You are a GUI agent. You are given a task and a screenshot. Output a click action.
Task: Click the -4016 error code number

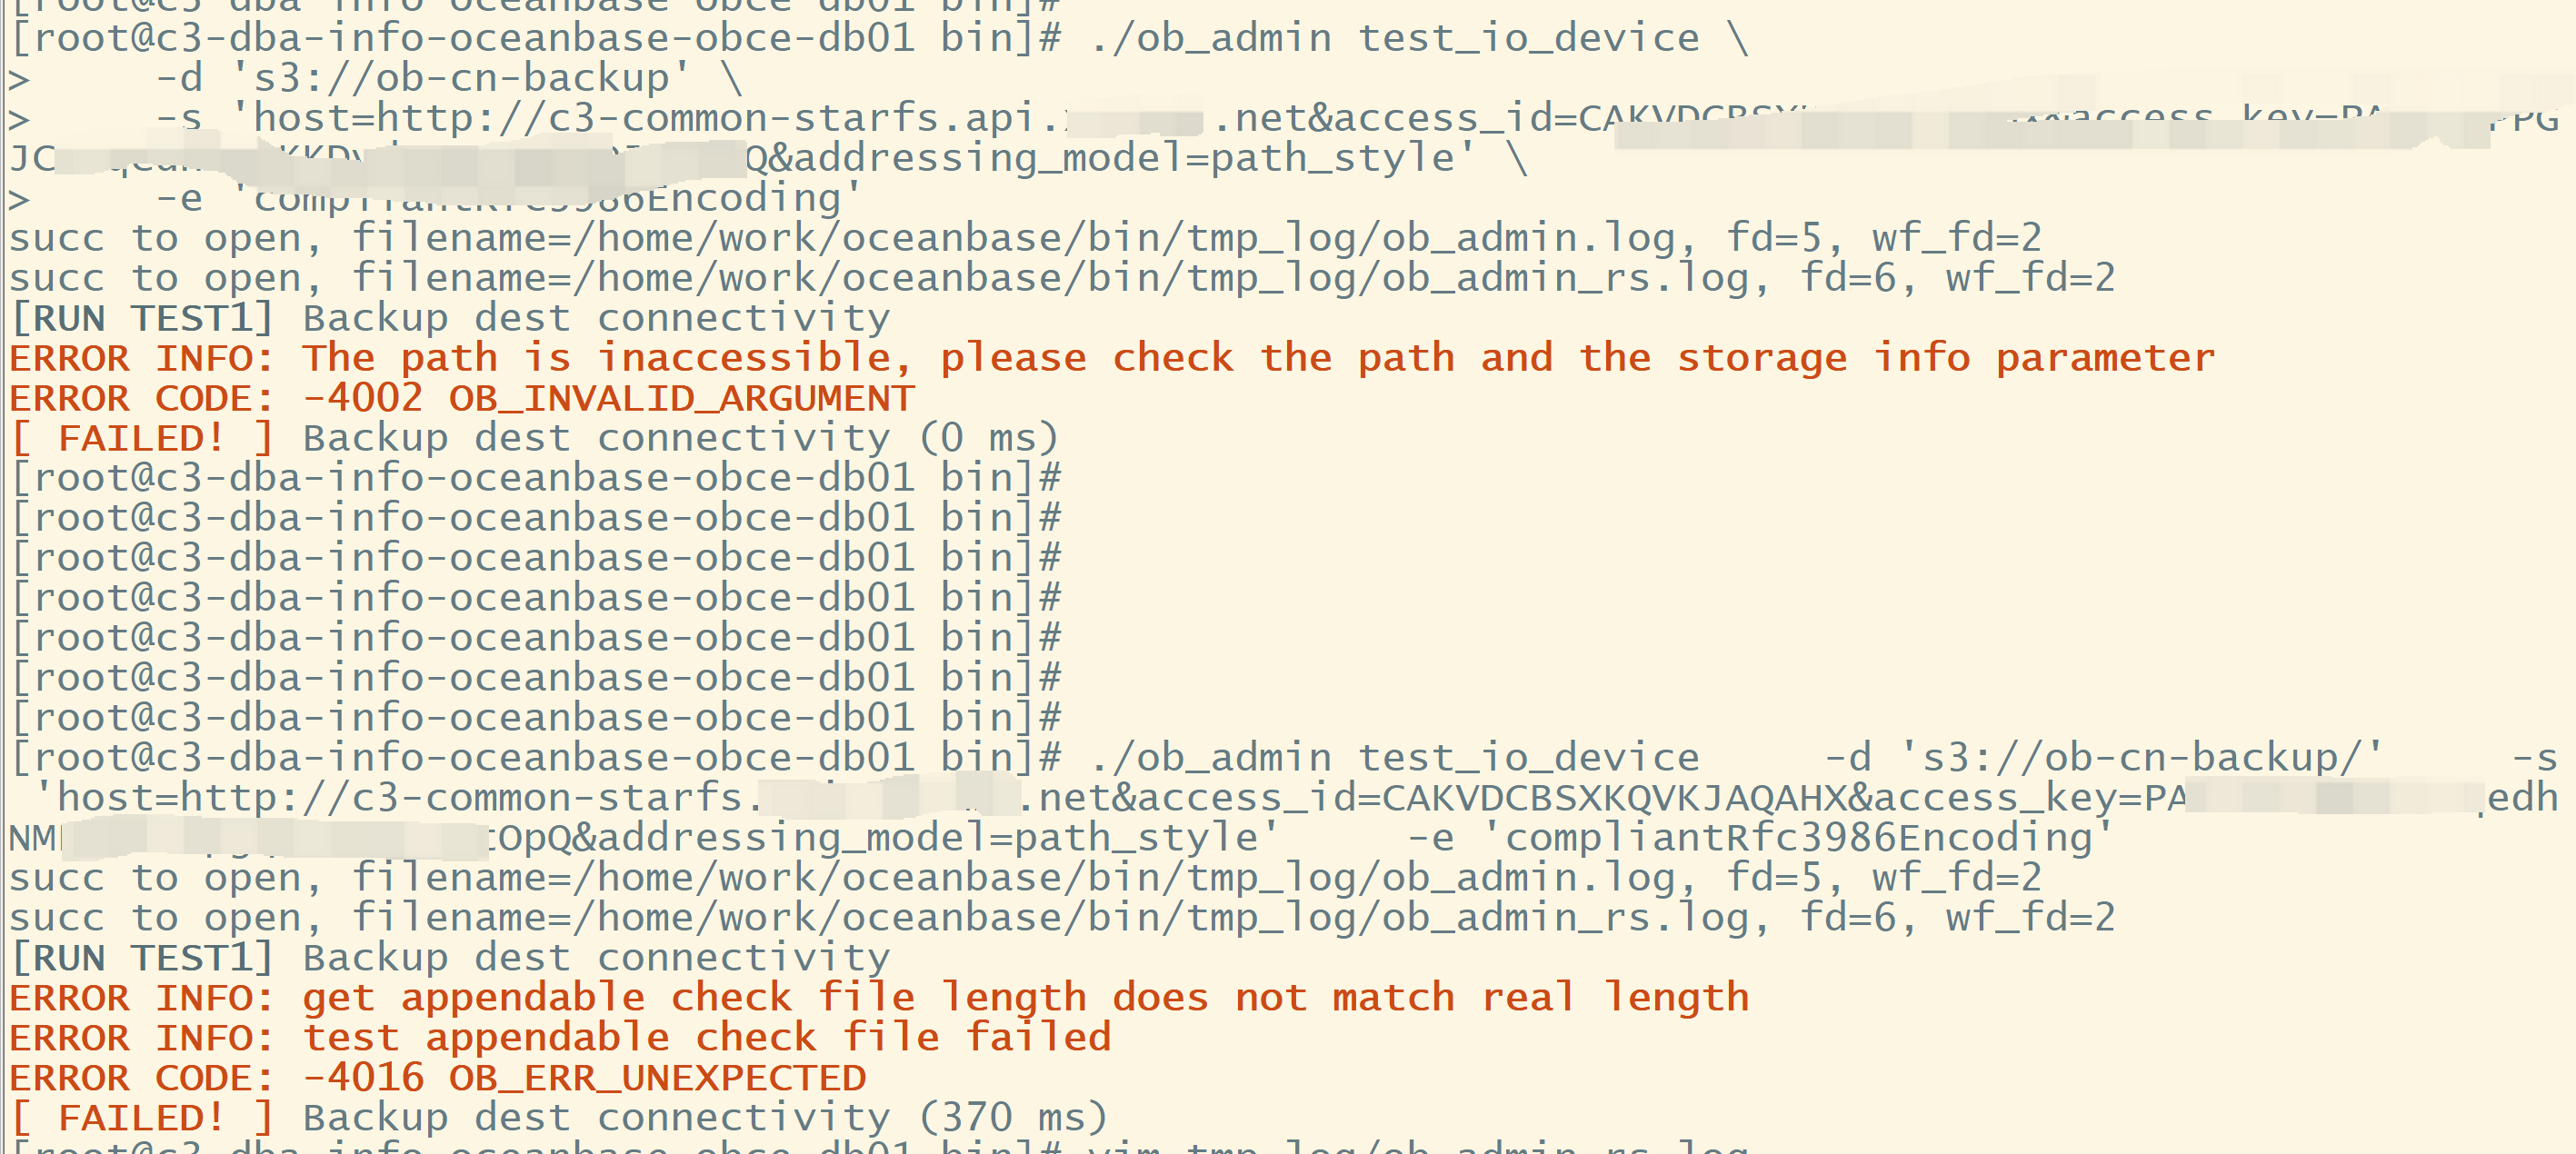[x=363, y=1078]
